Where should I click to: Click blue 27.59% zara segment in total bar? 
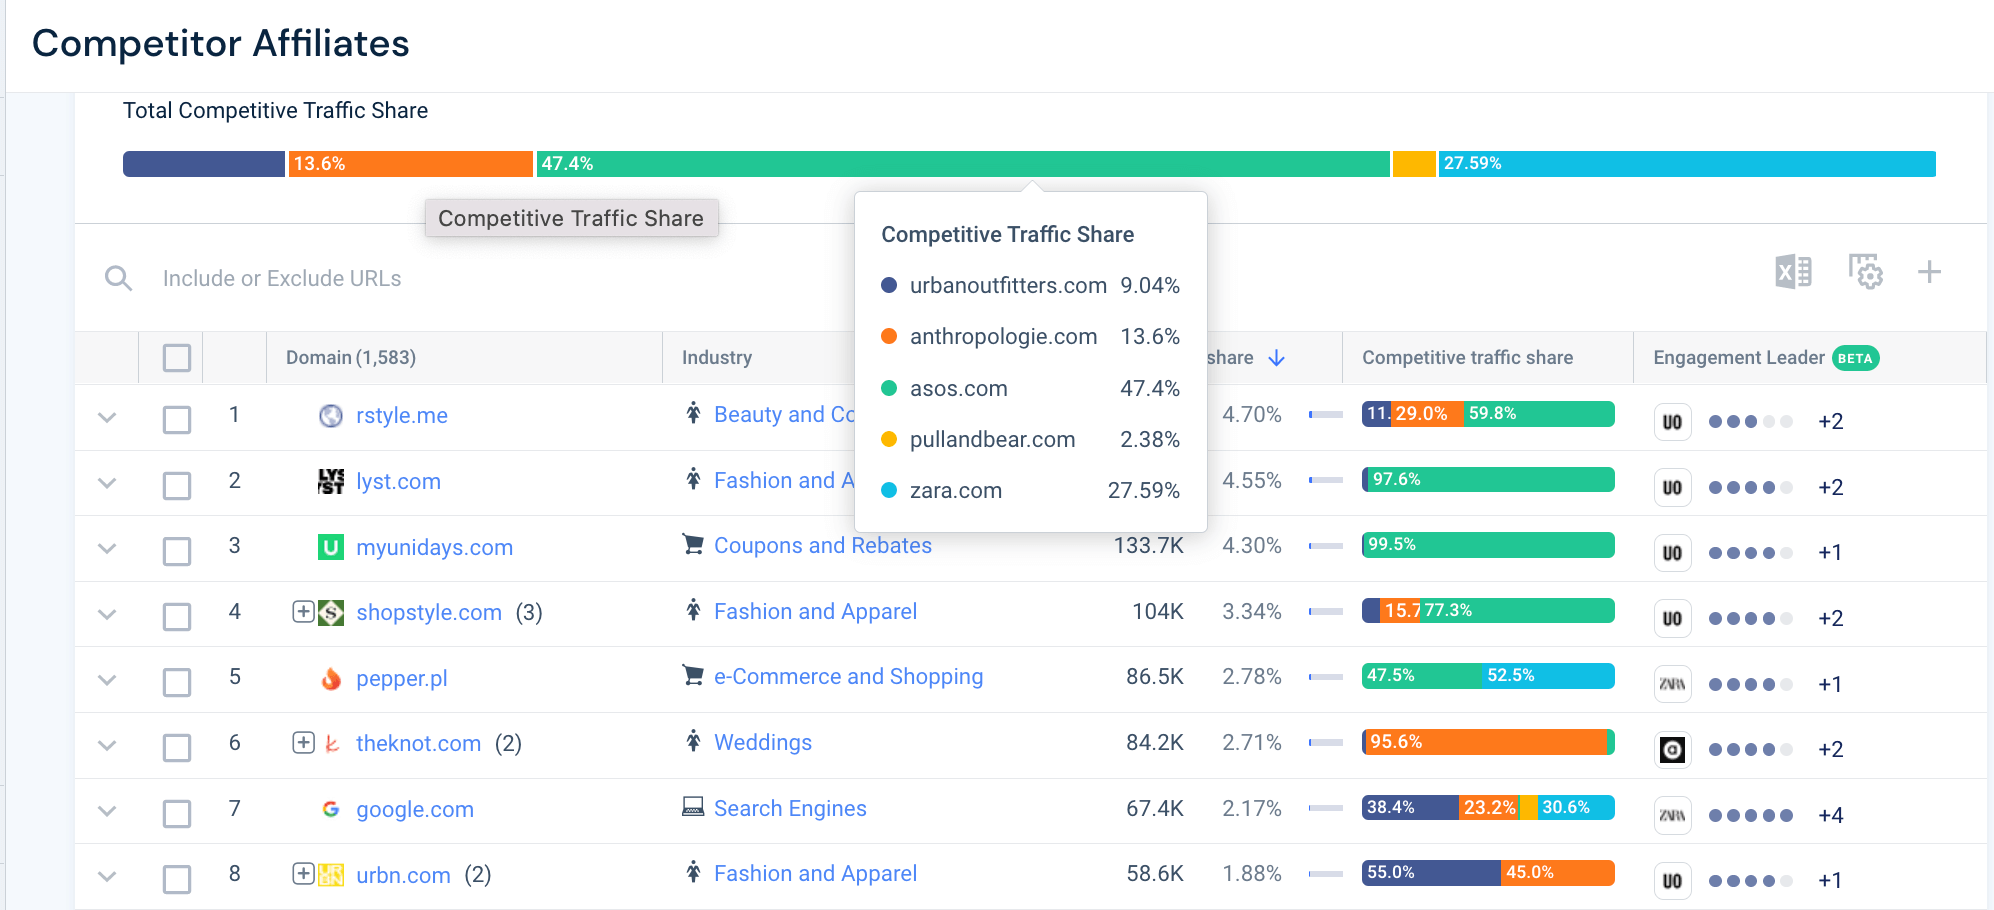1687,164
